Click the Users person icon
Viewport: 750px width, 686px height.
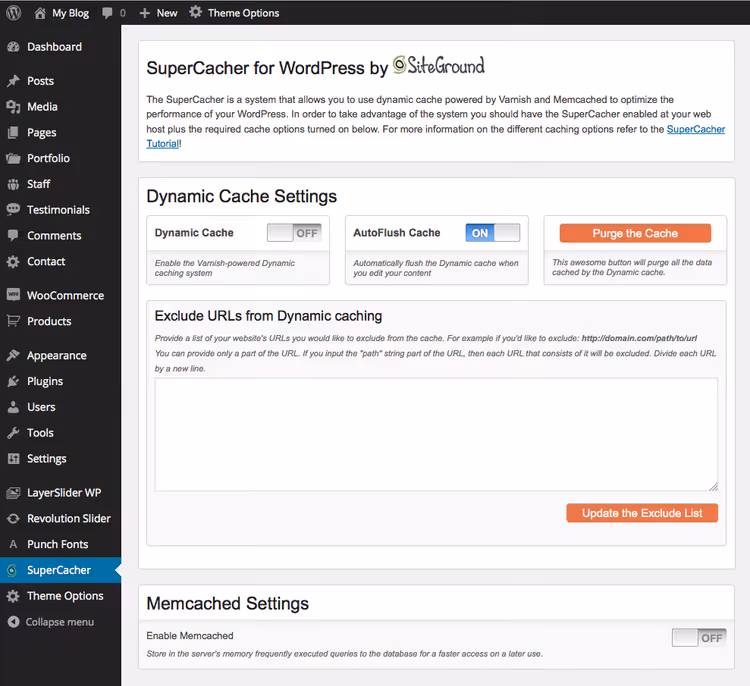[13, 407]
